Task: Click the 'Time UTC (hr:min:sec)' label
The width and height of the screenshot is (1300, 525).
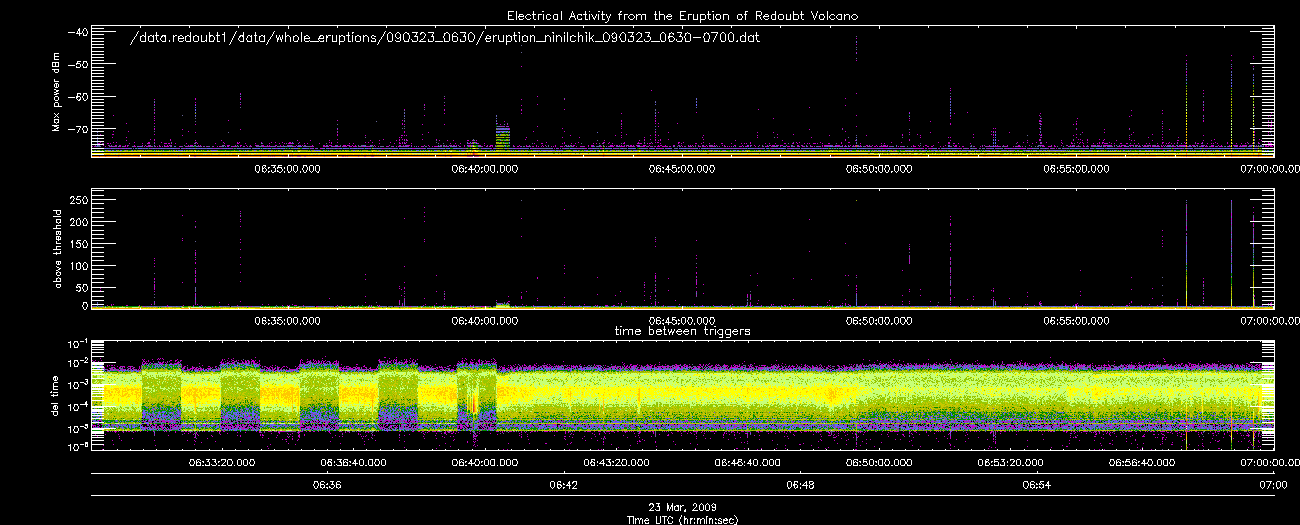Action: click(x=682, y=520)
